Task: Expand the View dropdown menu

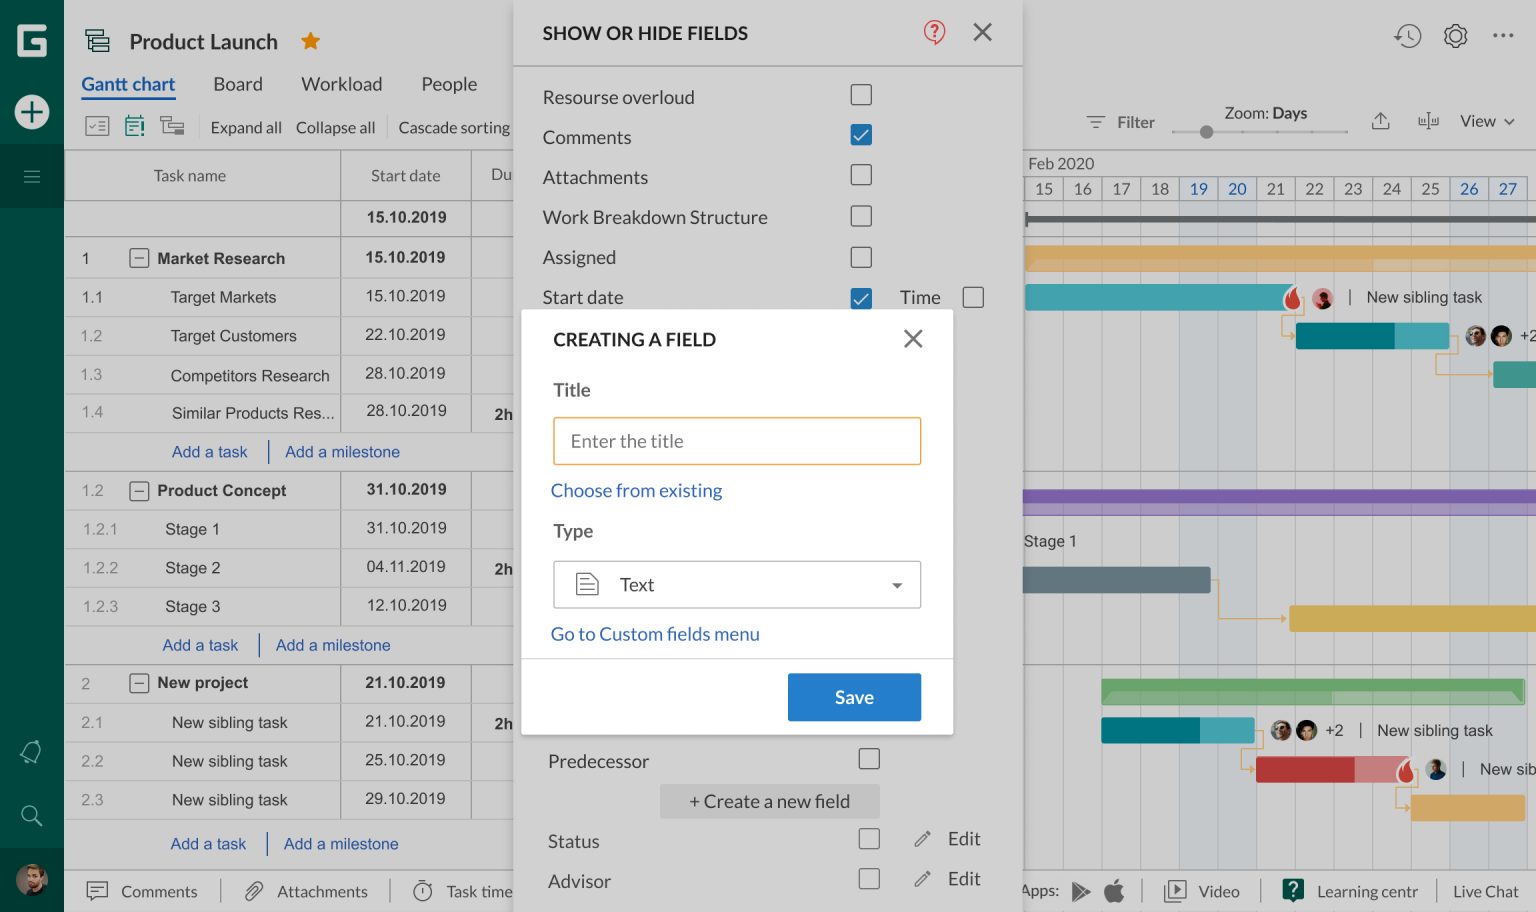Action: [x=1486, y=121]
